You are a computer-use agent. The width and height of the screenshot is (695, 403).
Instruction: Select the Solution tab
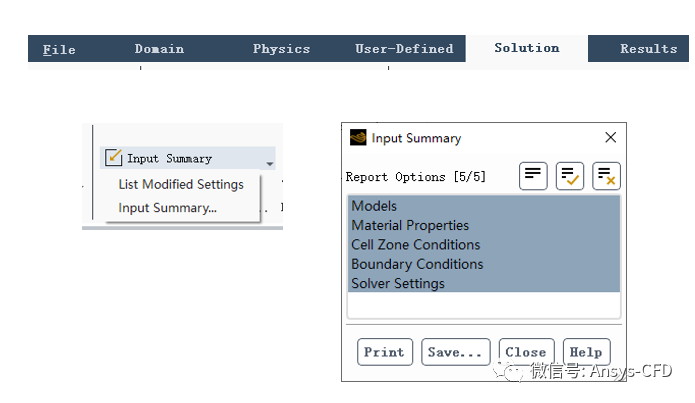coord(526,48)
